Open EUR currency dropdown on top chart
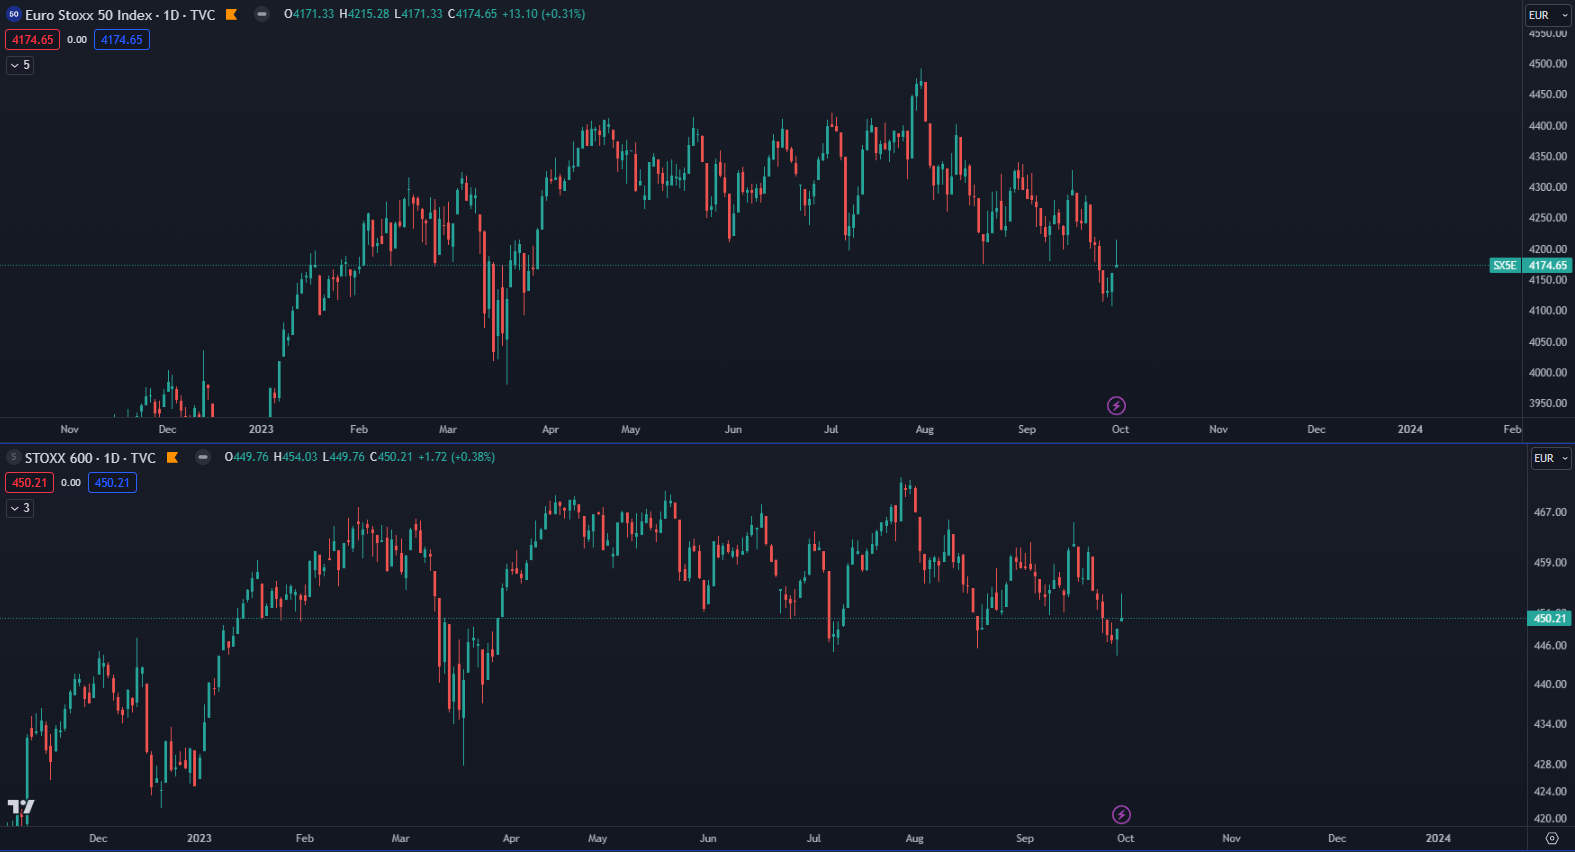The width and height of the screenshot is (1575, 852). (1548, 15)
